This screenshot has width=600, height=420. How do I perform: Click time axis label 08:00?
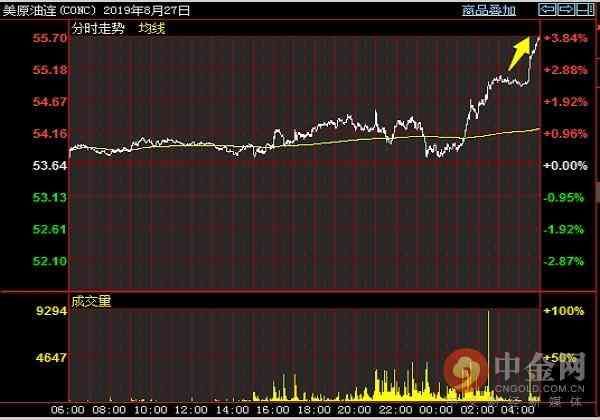pyautogui.click(x=109, y=410)
